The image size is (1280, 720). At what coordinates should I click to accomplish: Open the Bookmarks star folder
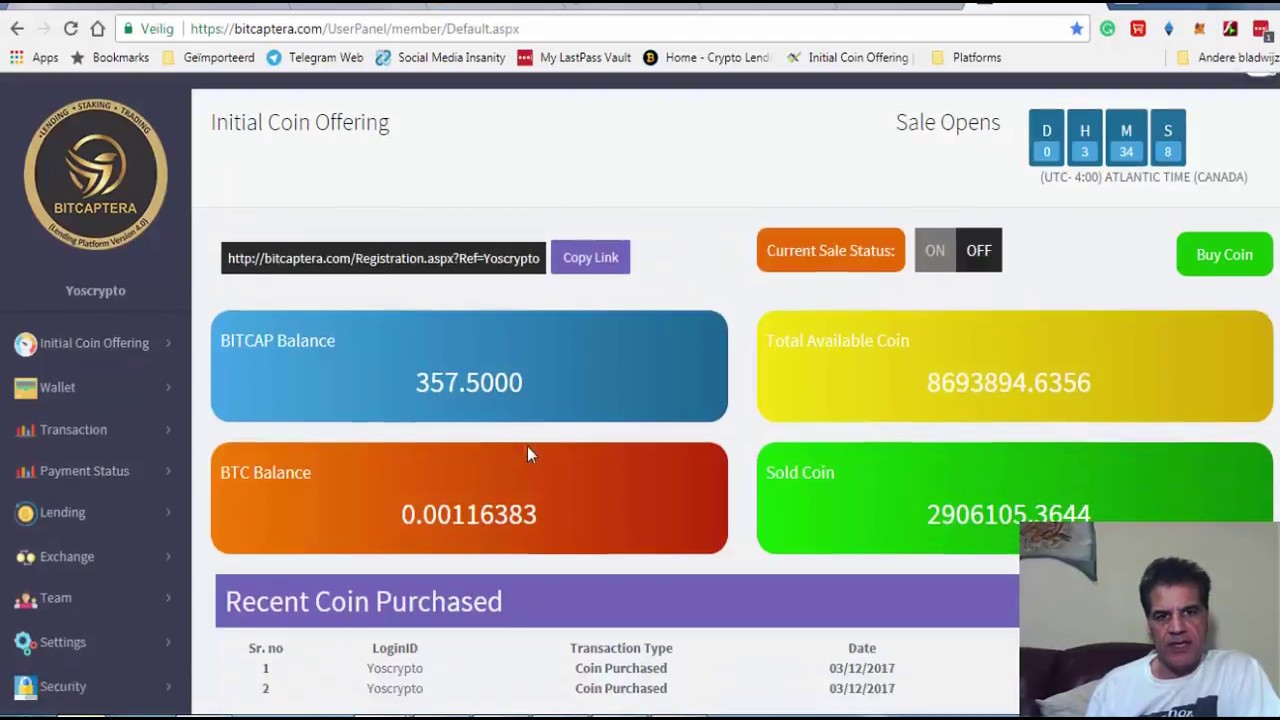109,57
